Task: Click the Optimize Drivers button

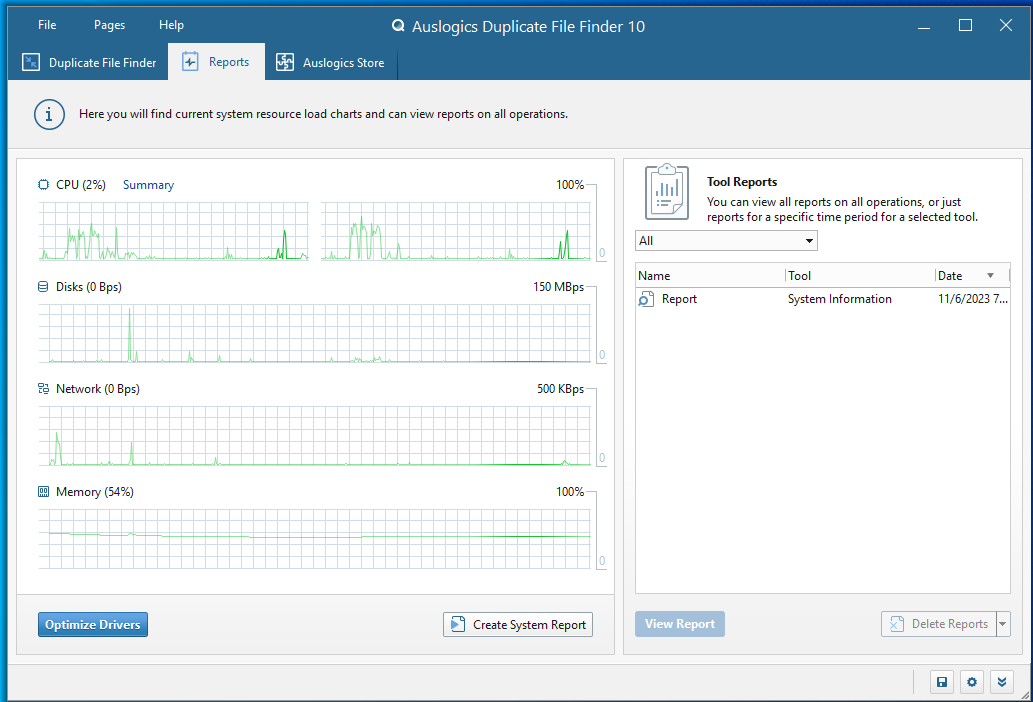Action: coord(93,625)
